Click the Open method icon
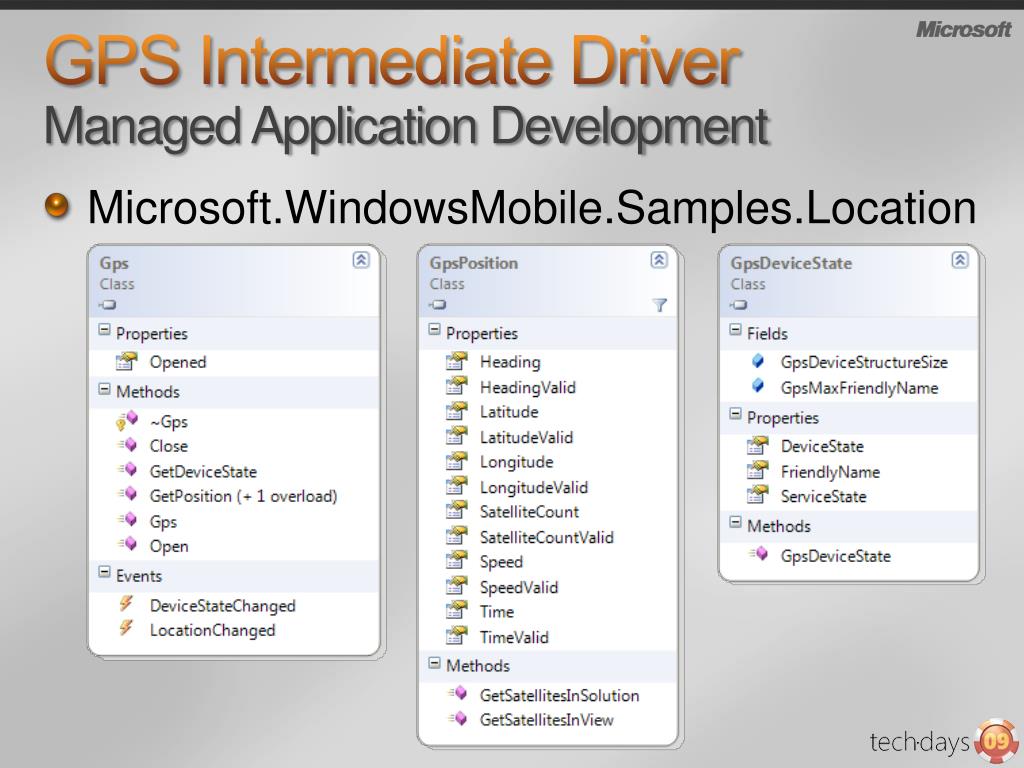Image resolution: width=1024 pixels, height=768 pixels. tap(127, 544)
